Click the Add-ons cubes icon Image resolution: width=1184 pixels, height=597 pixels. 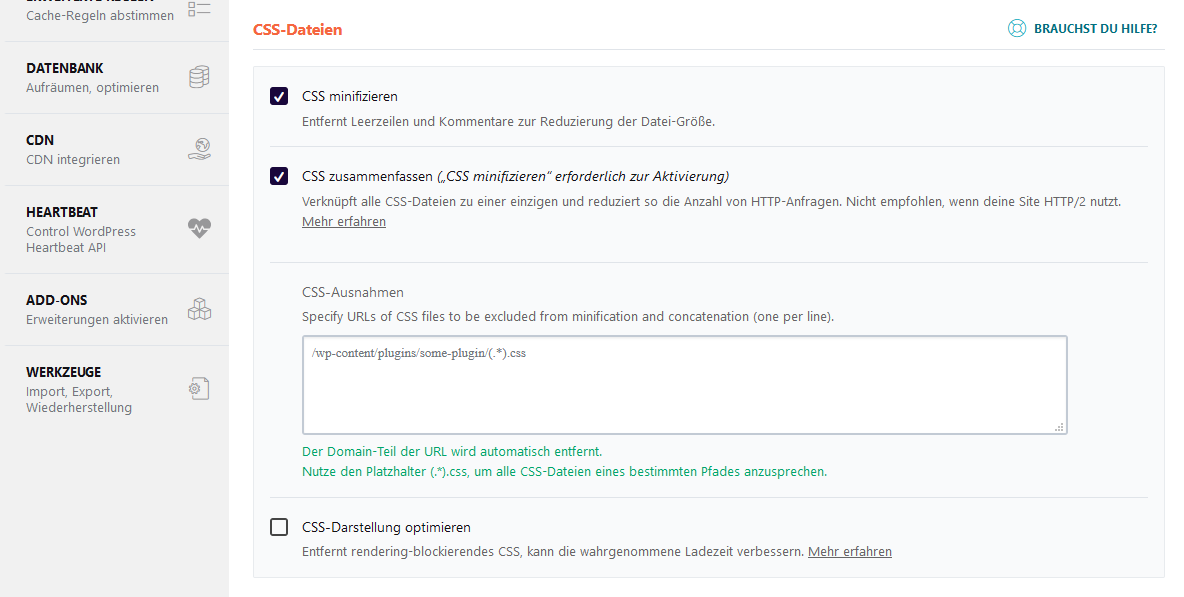tap(199, 309)
